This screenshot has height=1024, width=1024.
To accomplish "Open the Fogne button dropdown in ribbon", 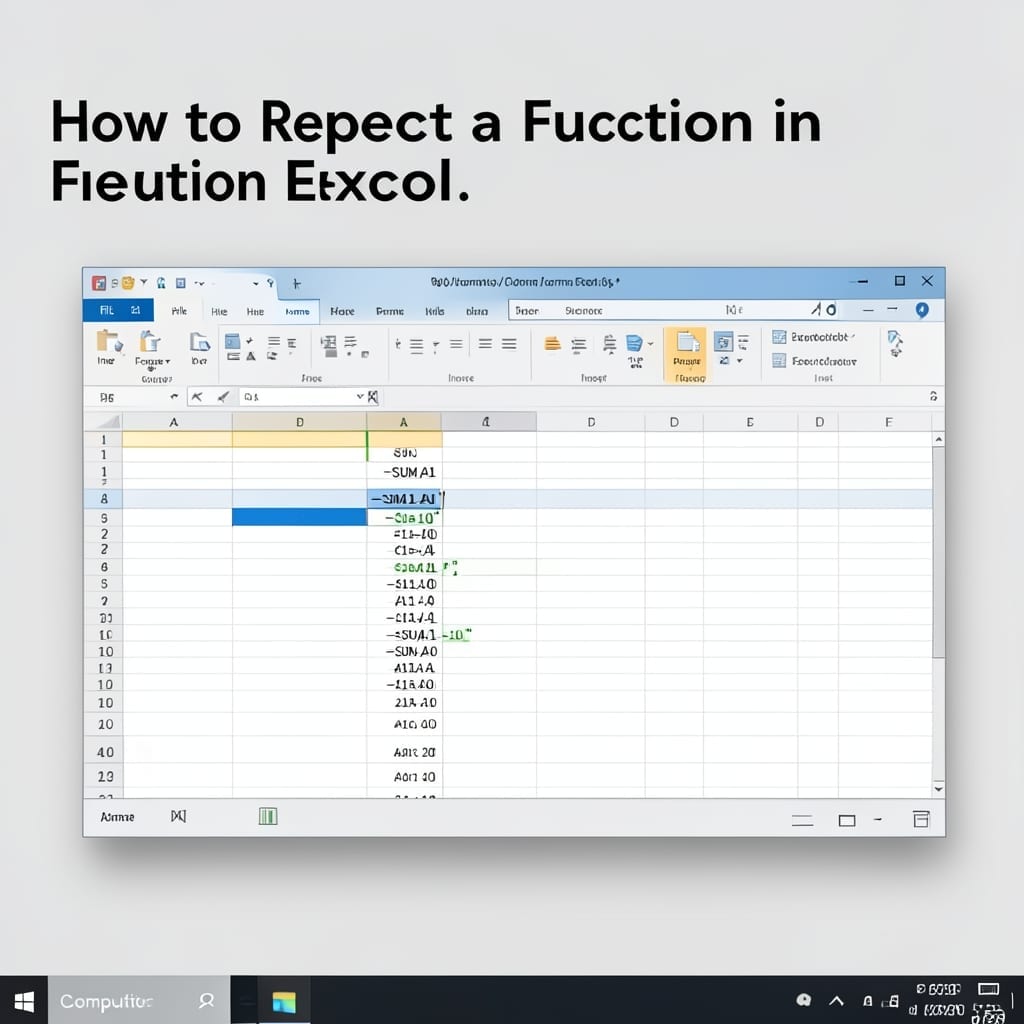I will [x=168, y=361].
